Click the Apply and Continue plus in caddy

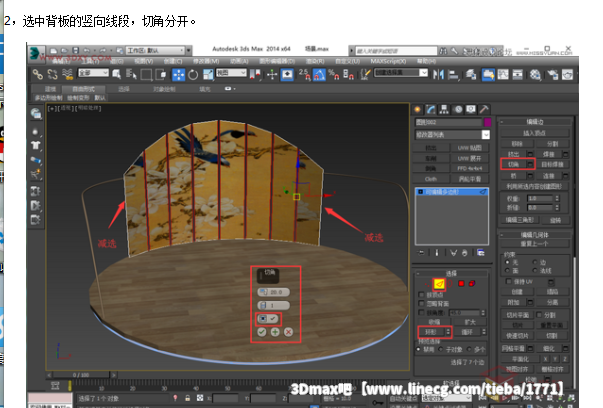pos(275,332)
